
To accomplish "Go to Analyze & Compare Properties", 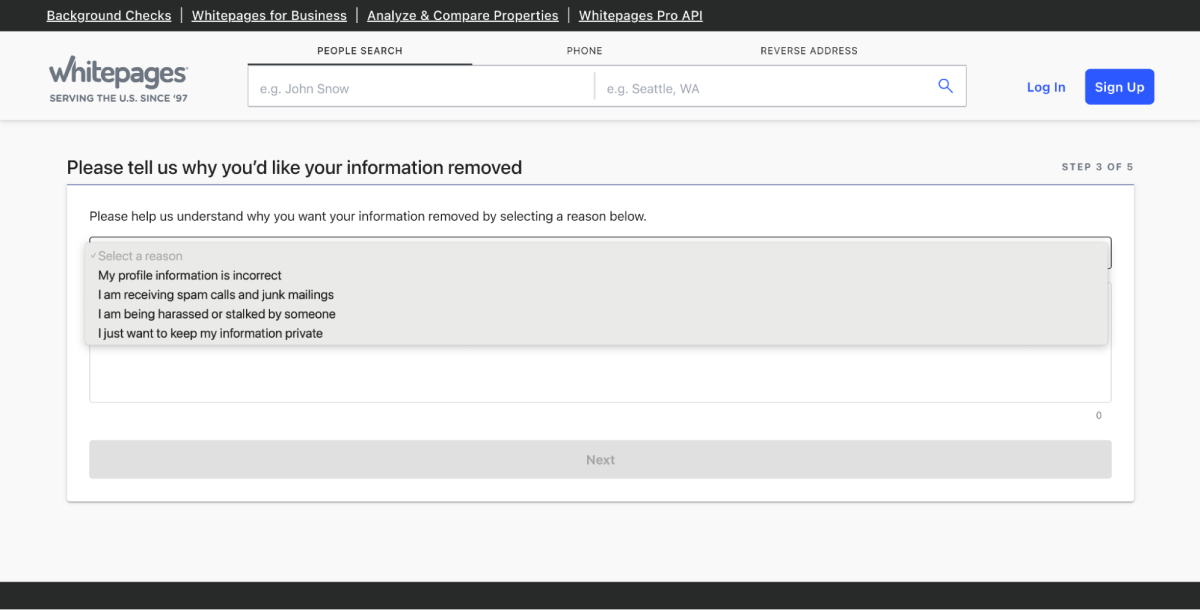I will tap(462, 16).
